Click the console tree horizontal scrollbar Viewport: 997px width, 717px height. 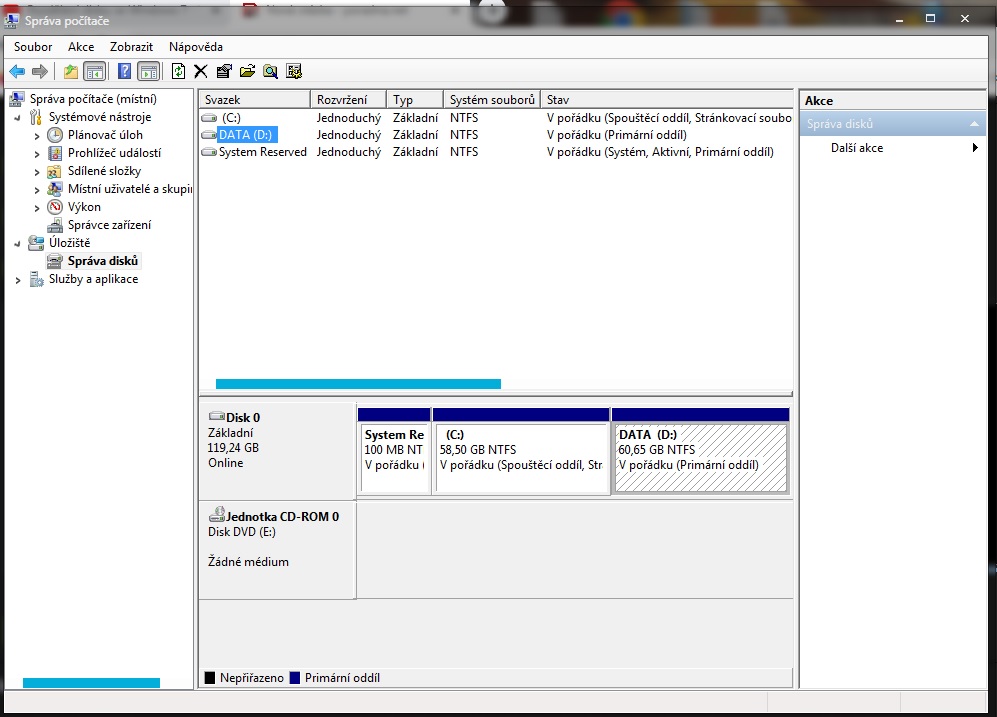(92, 683)
